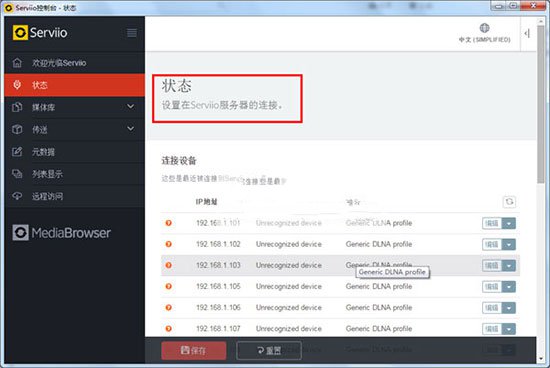Open dropdown arrow for 192.168.1.105 row
The width and height of the screenshot is (550, 368).
click(x=509, y=287)
